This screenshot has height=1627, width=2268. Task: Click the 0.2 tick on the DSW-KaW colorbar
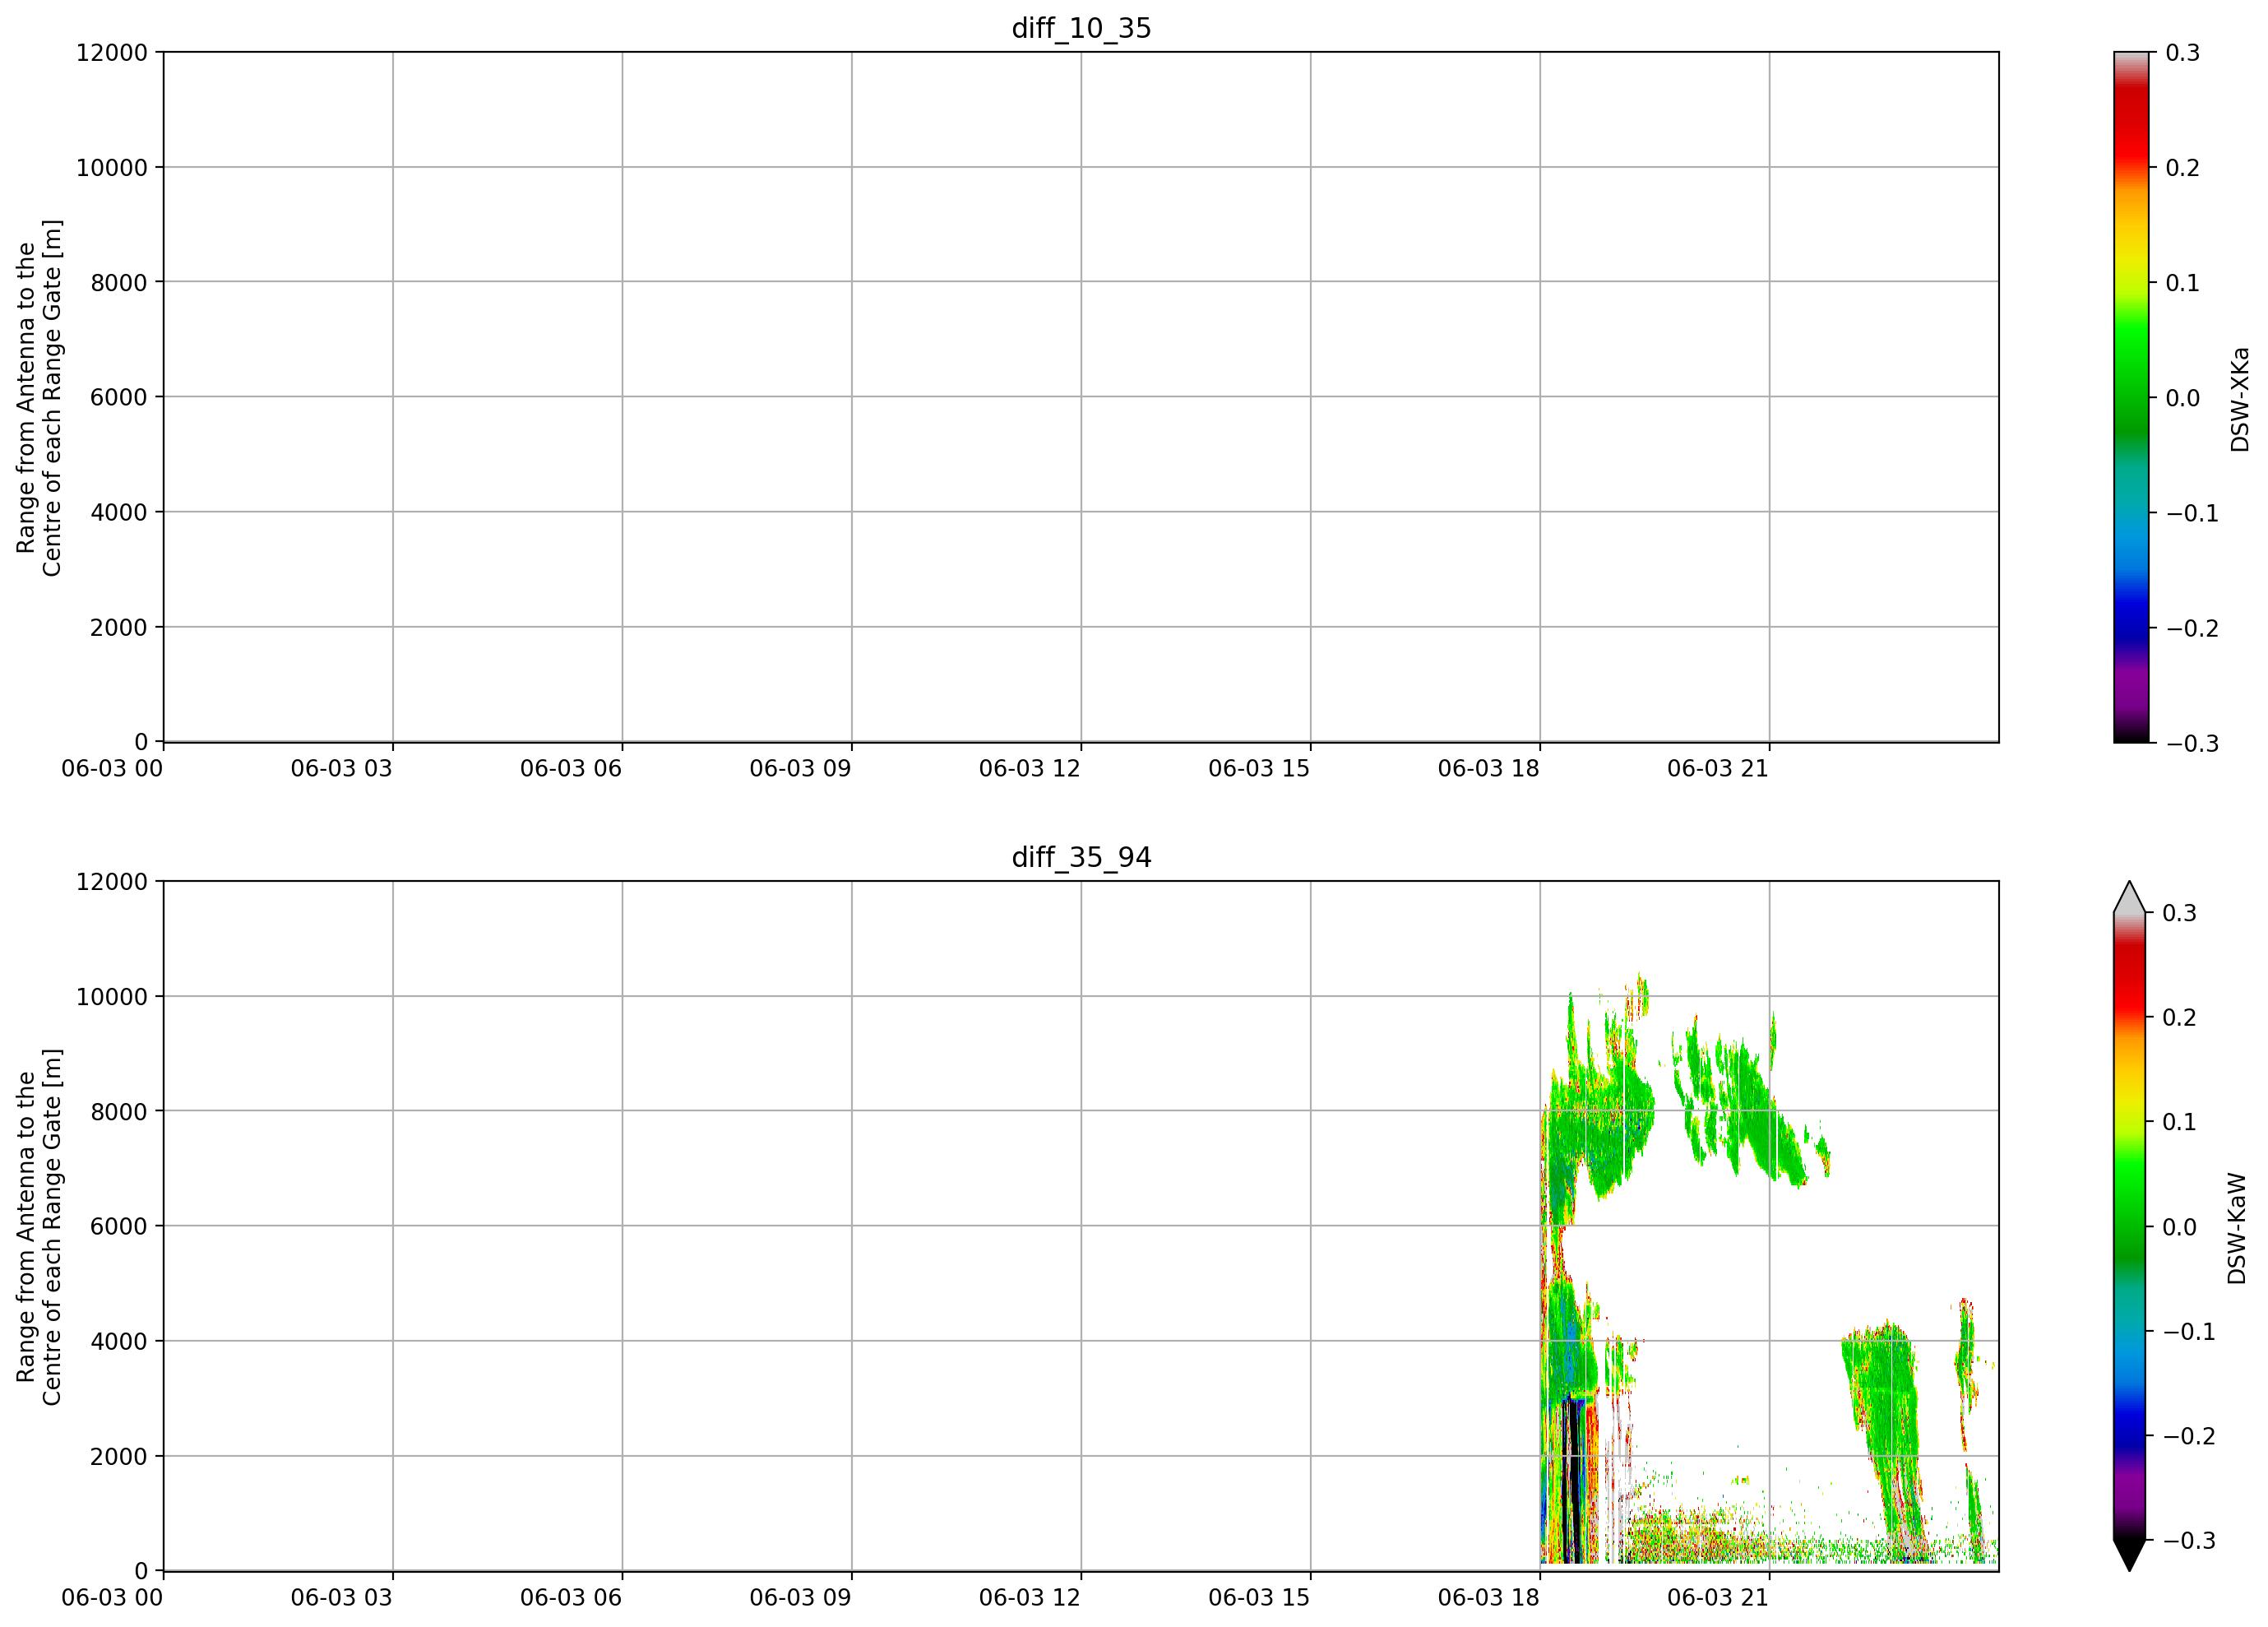pyautogui.click(x=2180, y=1017)
